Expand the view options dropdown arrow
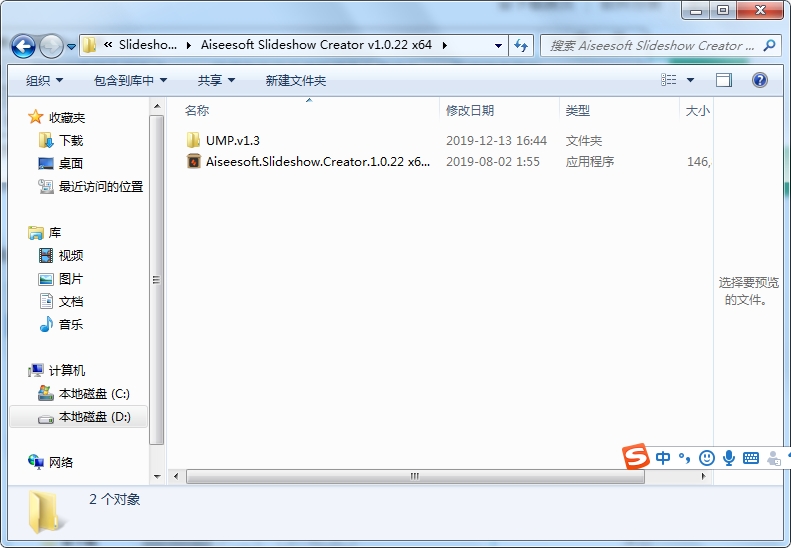791x548 pixels. point(690,80)
